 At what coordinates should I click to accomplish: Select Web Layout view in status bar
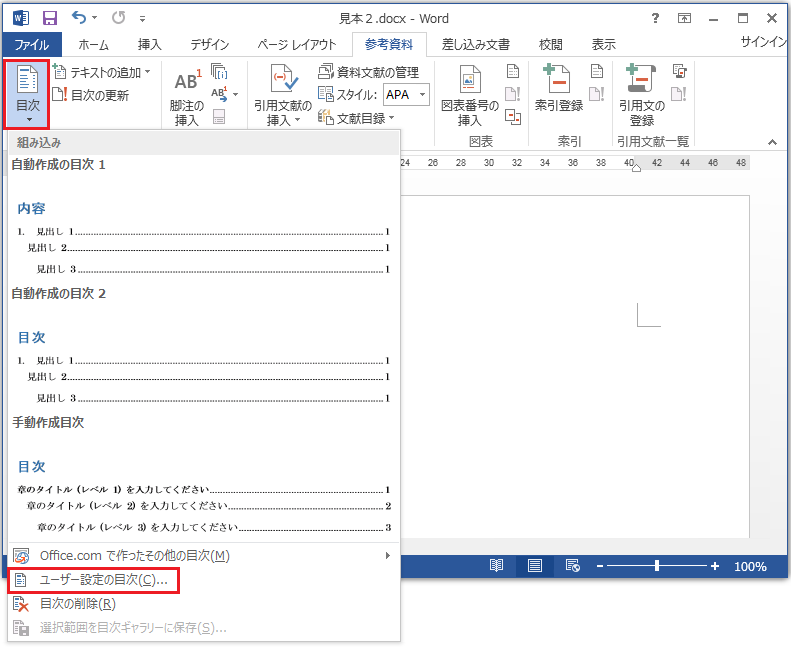(573, 566)
